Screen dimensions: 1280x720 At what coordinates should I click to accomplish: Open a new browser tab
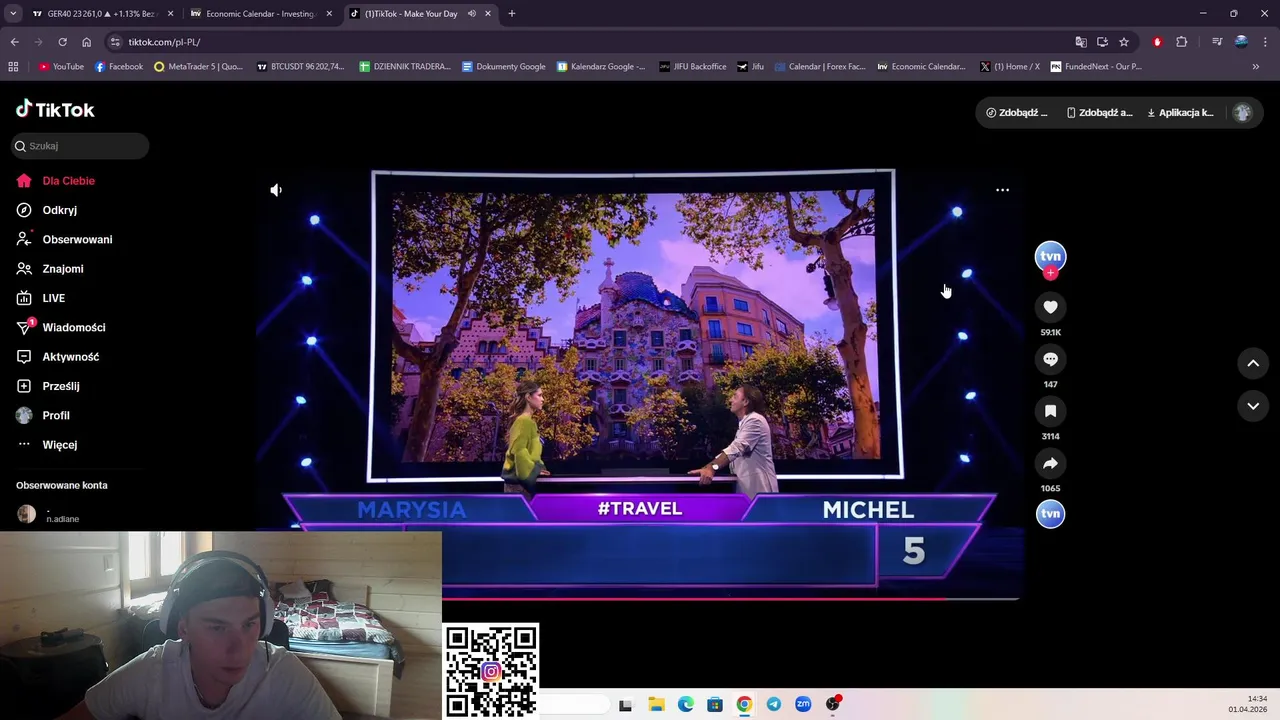[512, 14]
